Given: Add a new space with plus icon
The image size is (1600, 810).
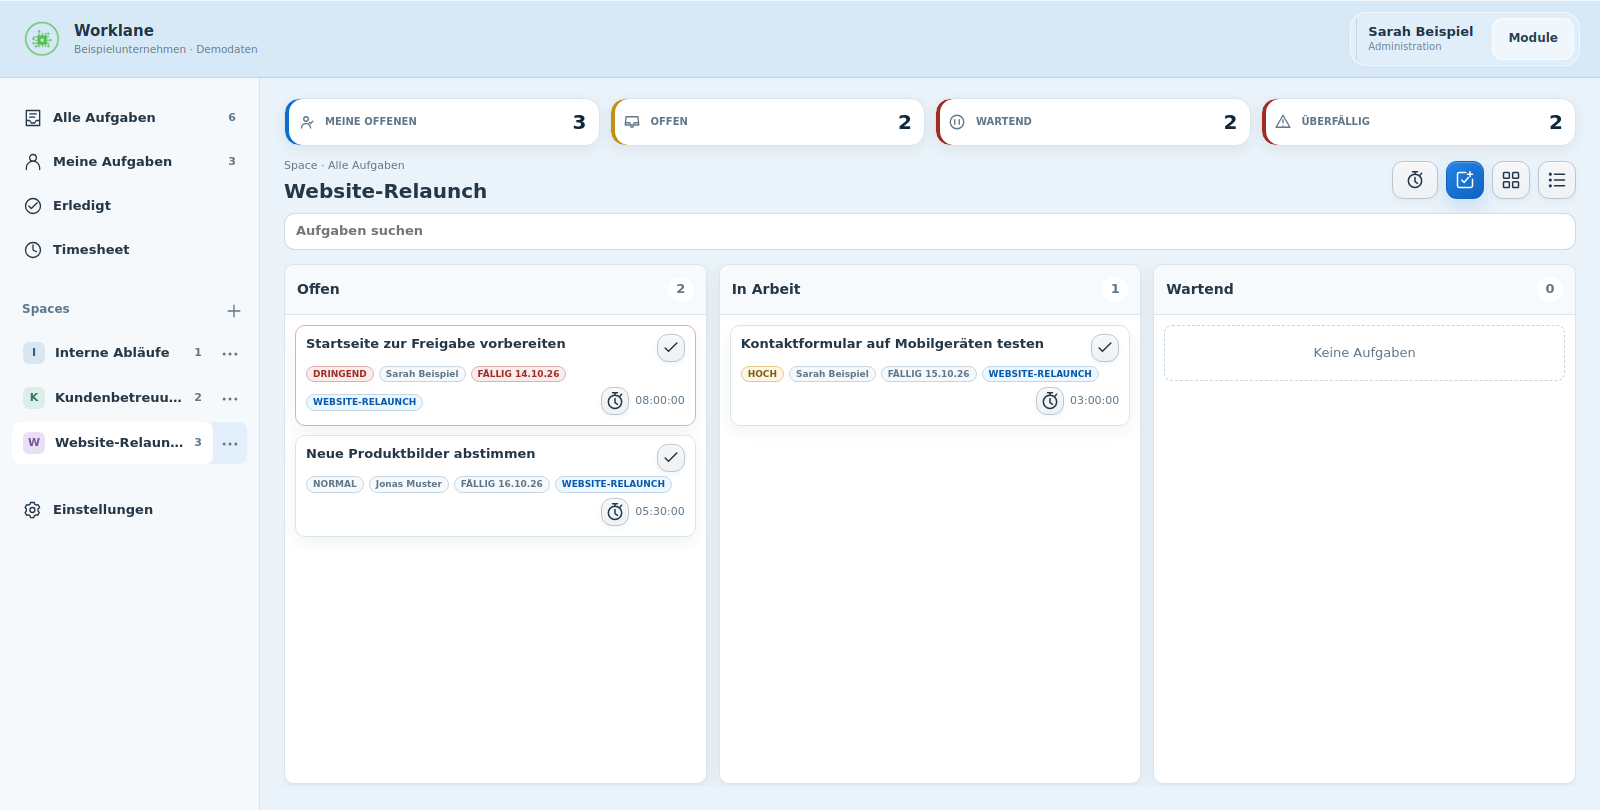Looking at the screenshot, I should coord(234,311).
